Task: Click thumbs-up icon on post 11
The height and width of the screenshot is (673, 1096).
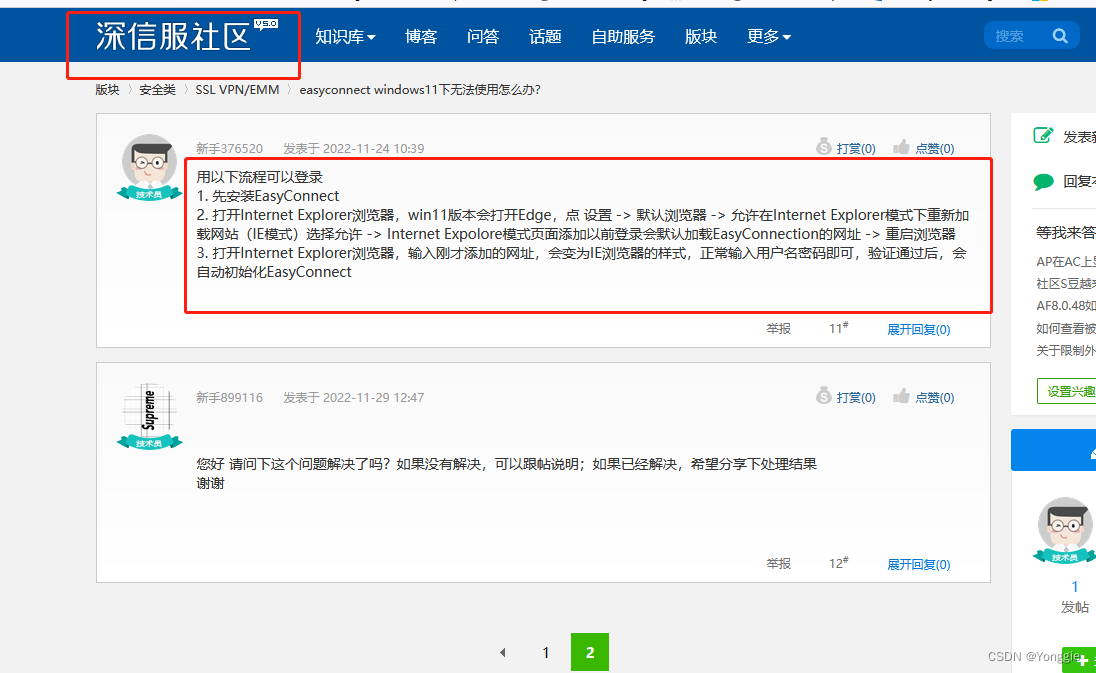Action: 902,147
